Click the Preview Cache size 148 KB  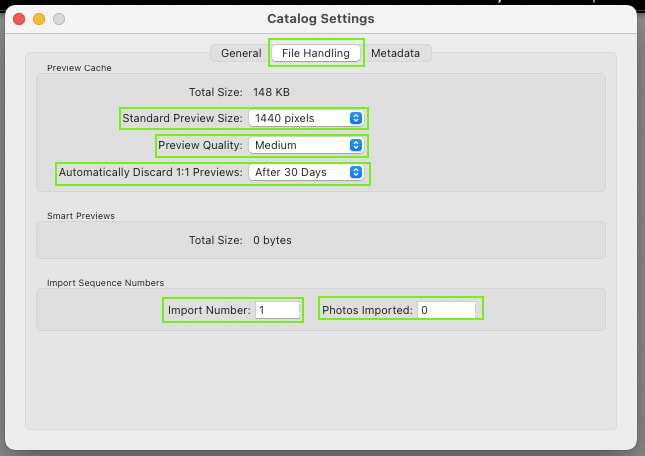coord(271,92)
